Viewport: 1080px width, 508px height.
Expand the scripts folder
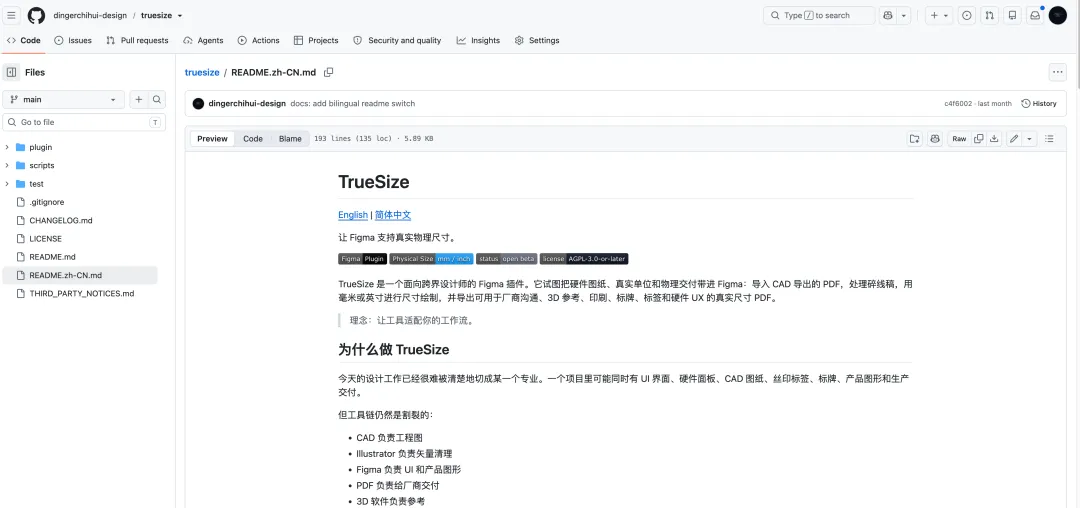pyautogui.click(x=7, y=165)
